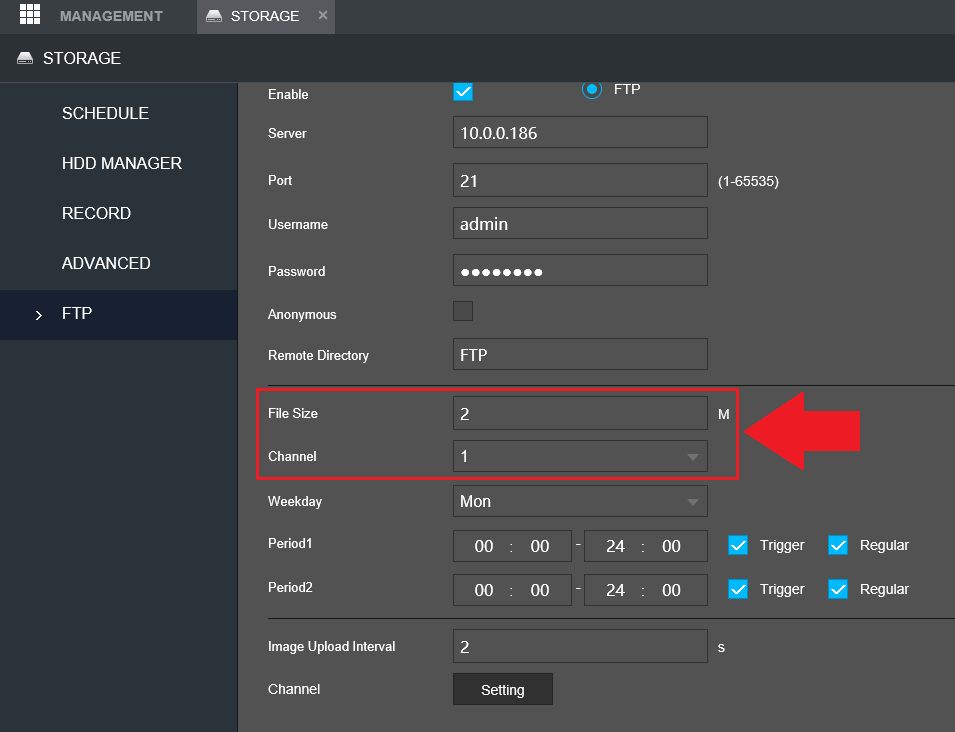Click Period2 end minute field
This screenshot has height=732, width=955.
tap(671, 590)
